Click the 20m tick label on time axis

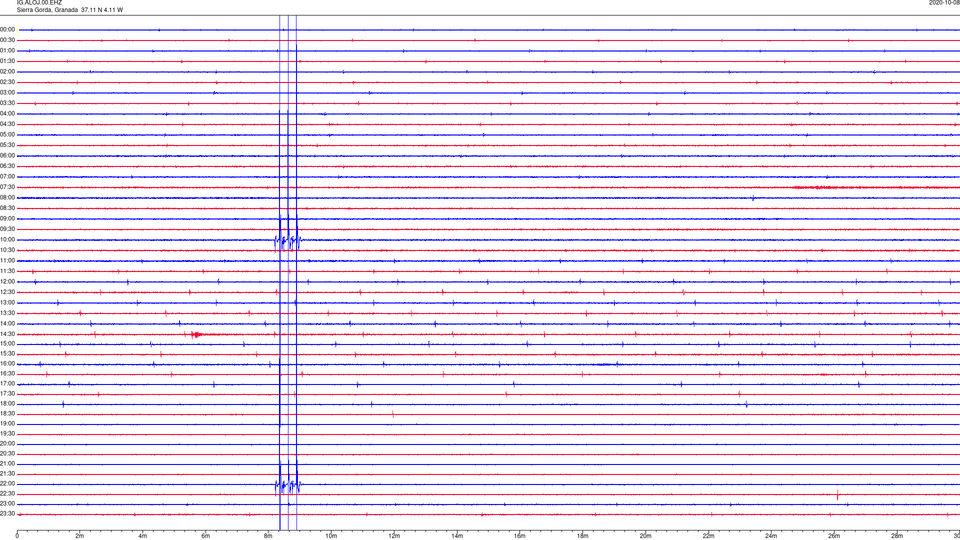[646, 536]
